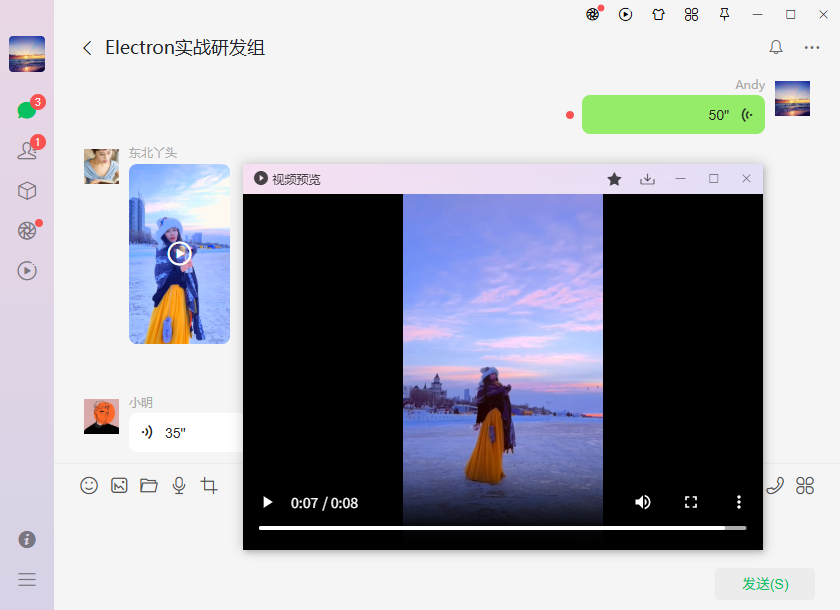Open the Moments icon in left sidebar

pos(27,230)
